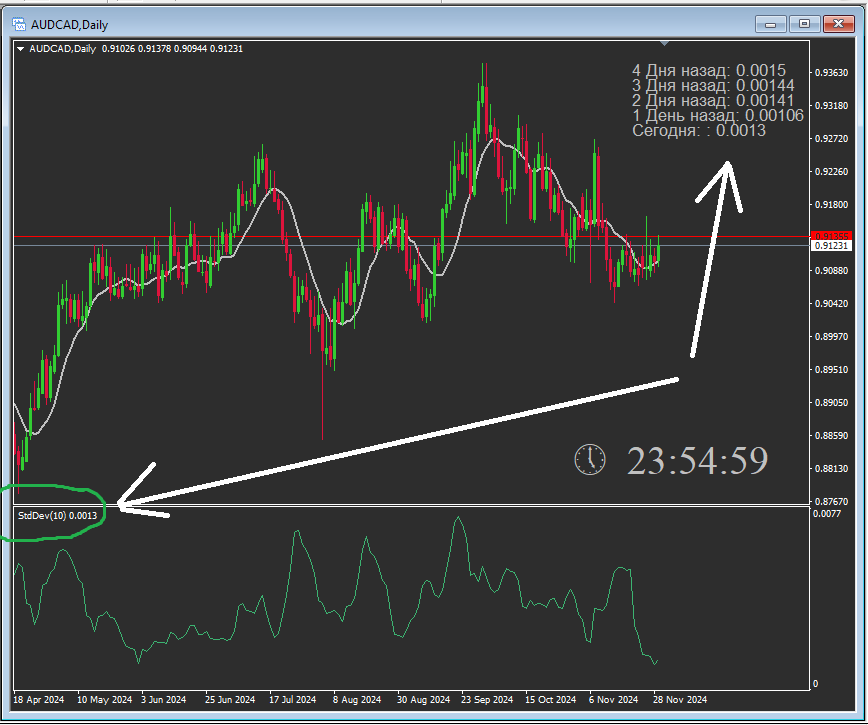The height and width of the screenshot is (725, 868).
Task: Click the 23 Sep 2024 date label
Action: tap(487, 700)
